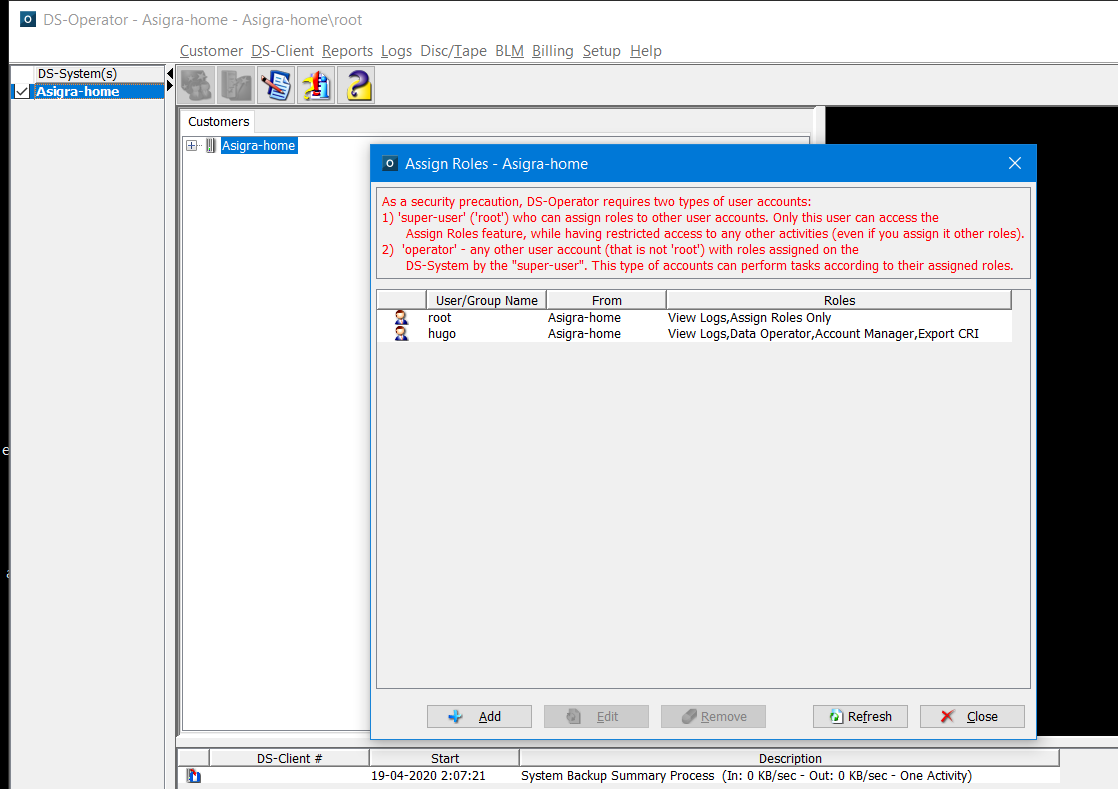1118x789 pixels.
Task: Click the Start column header
Action: pos(445,758)
